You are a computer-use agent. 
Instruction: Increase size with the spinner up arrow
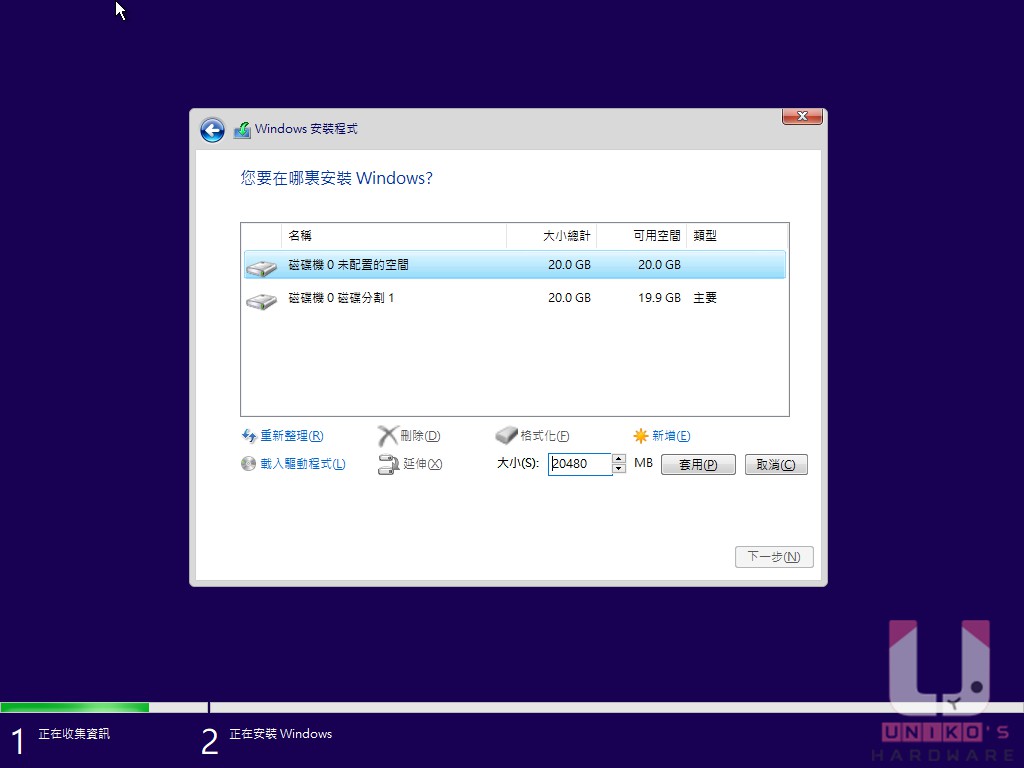click(618, 458)
